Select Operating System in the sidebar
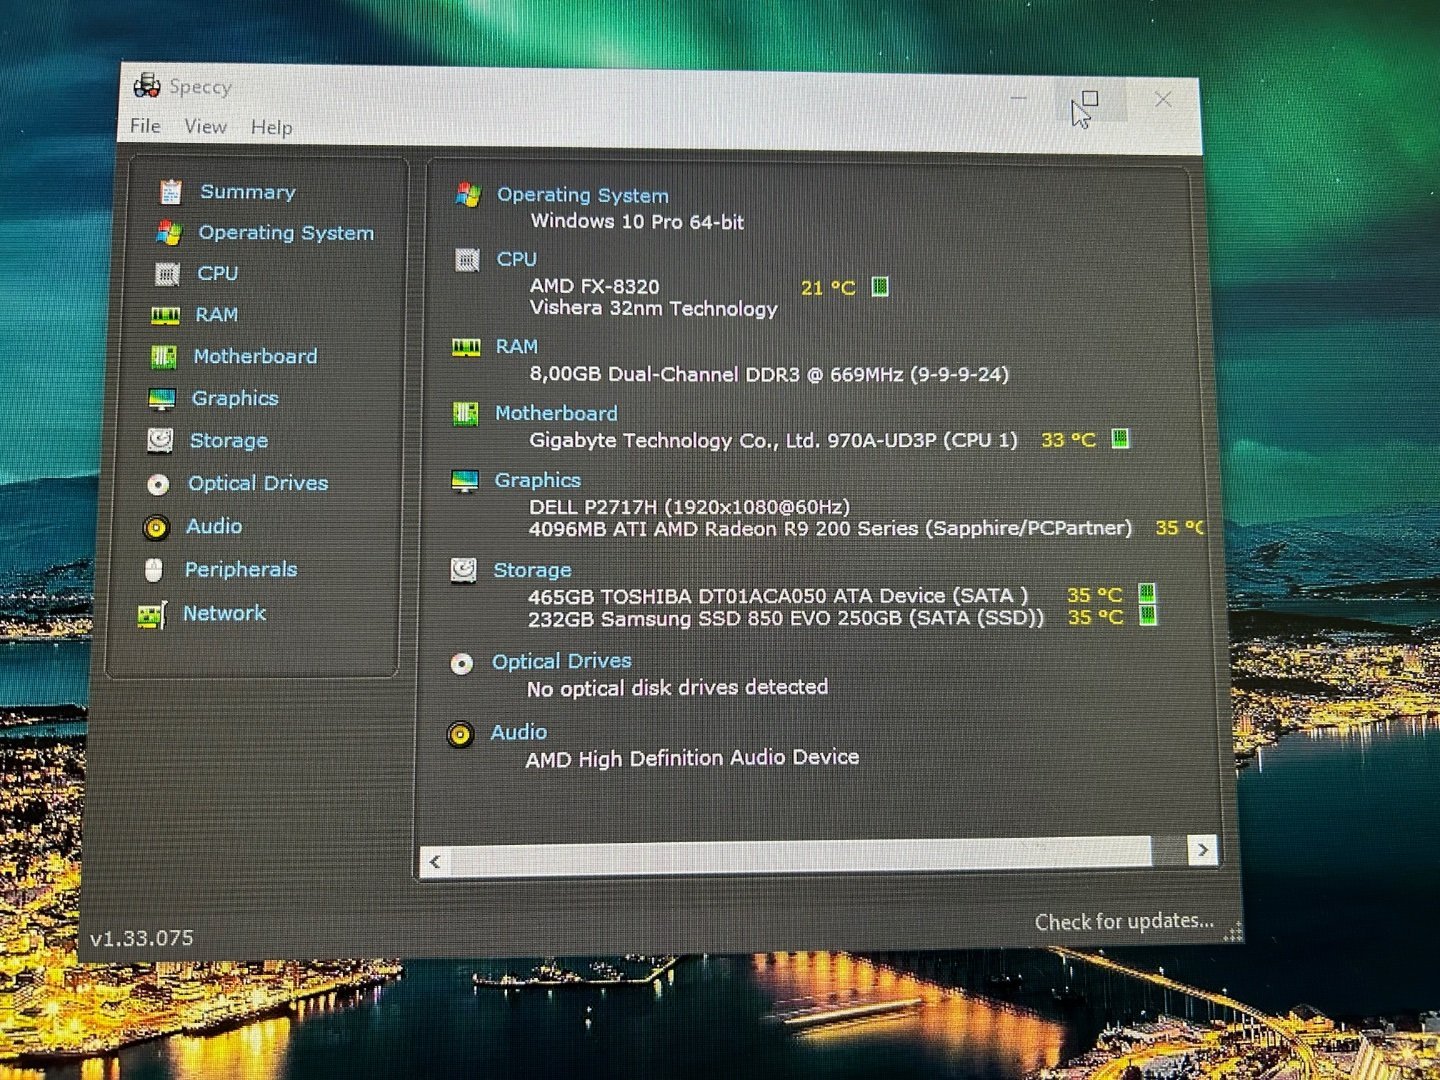 pos(286,233)
